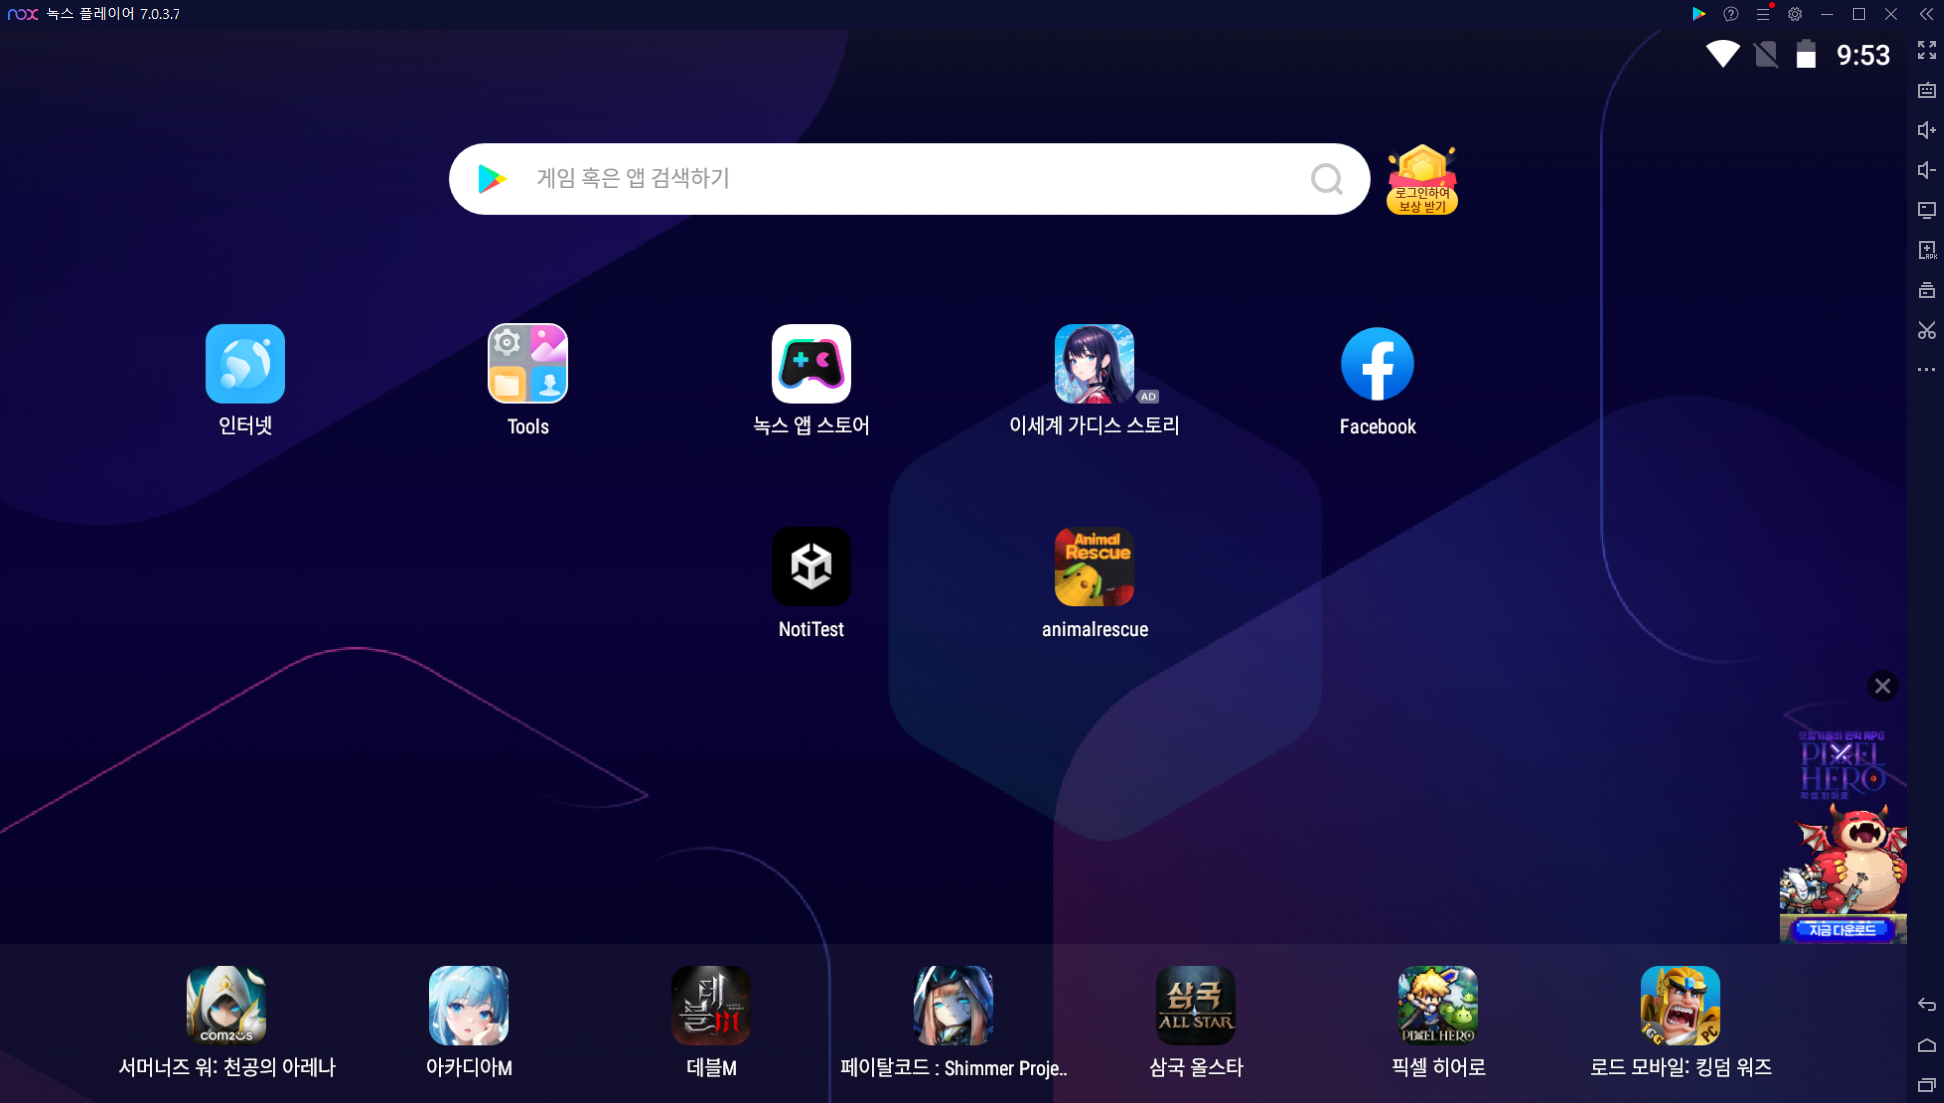Collapse sidebar with double chevron arrow

click(1926, 14)
